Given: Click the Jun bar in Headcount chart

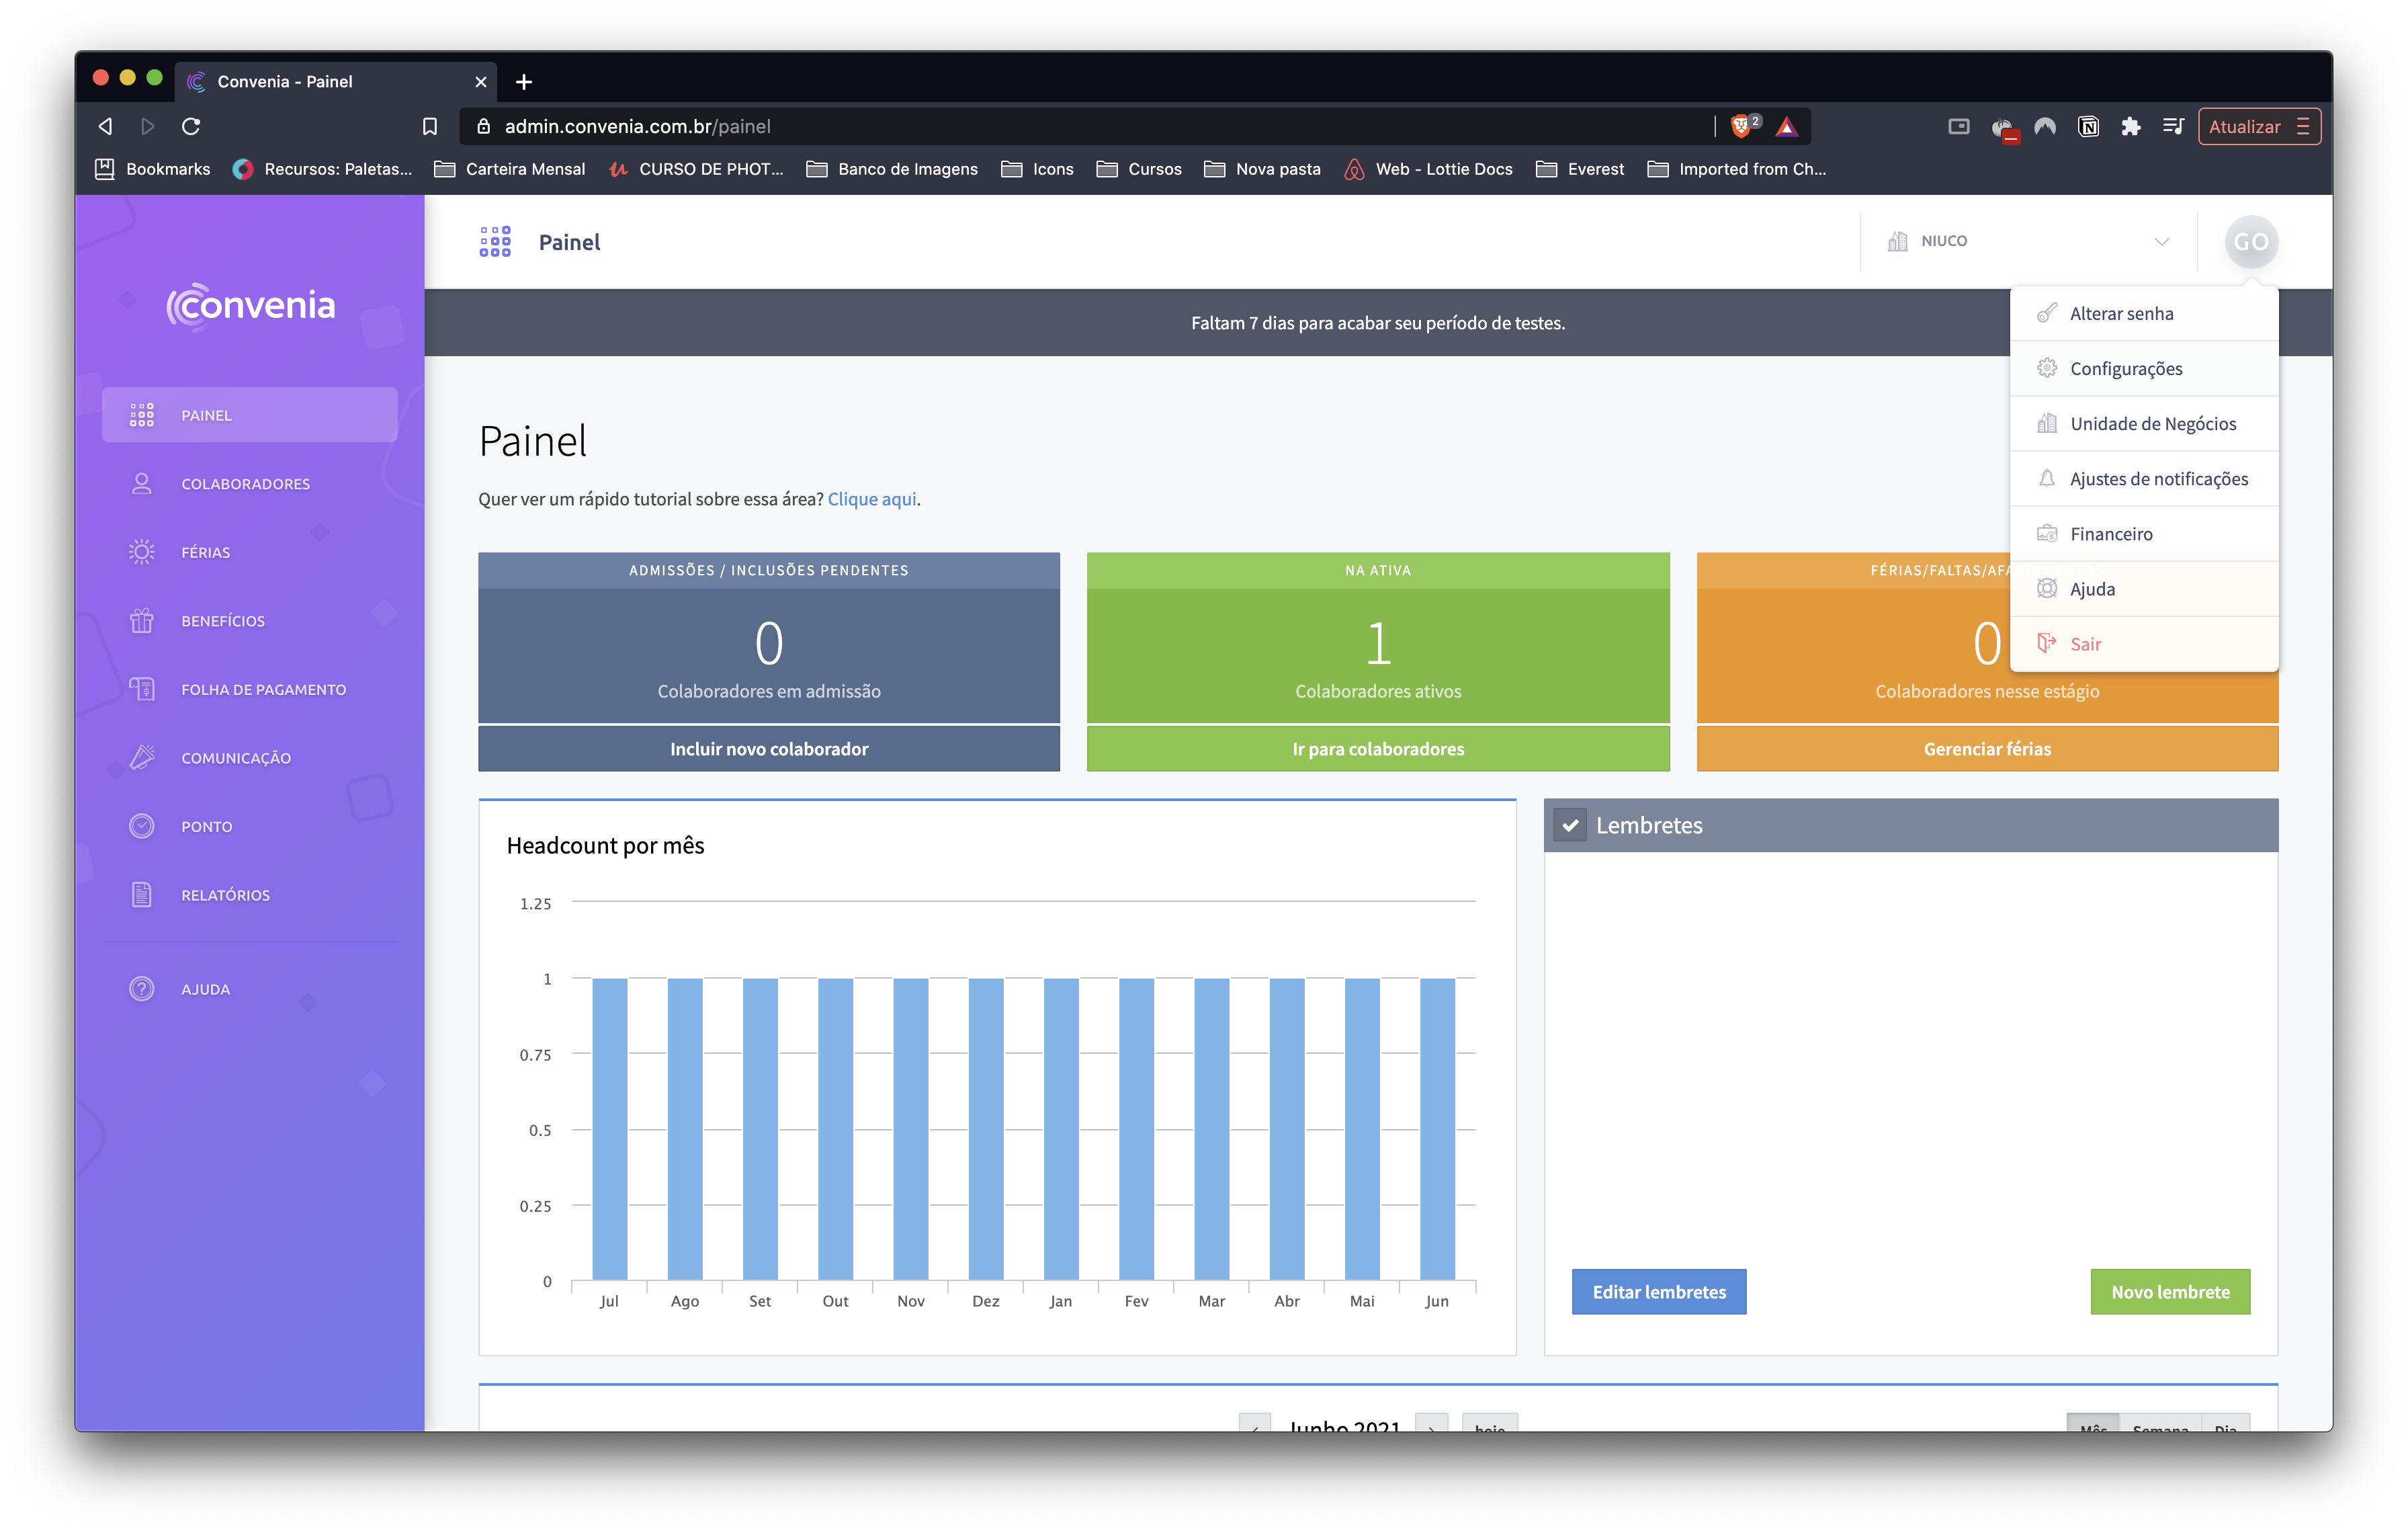Looking at the screenshot, I should 1437,1128.
